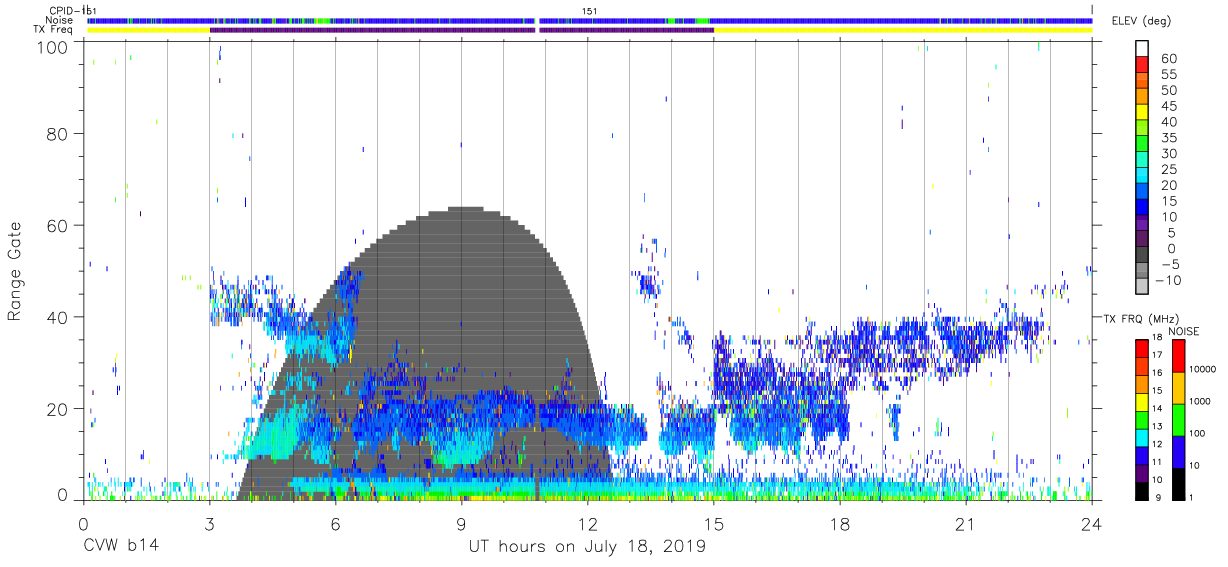Click the 'Noise' row label at top
1228x567 pixels.
pyautogui.click(x=58, y=20)
